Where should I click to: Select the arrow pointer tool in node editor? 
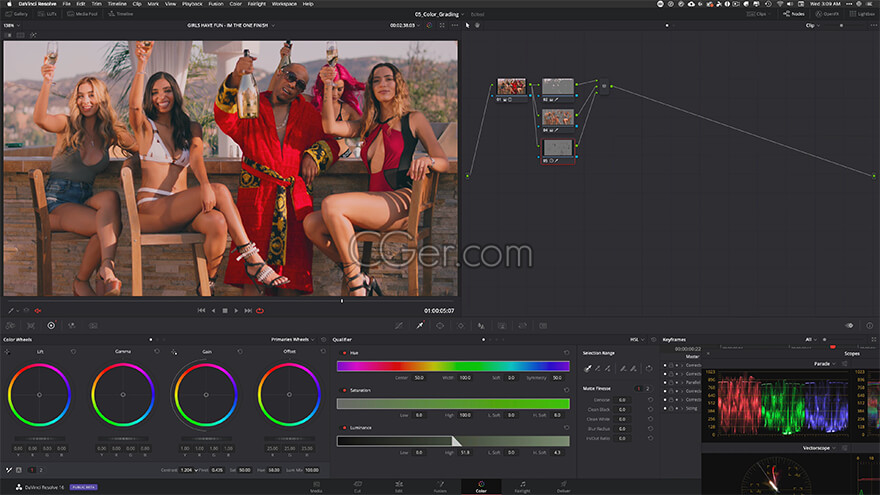coord(468,25)
